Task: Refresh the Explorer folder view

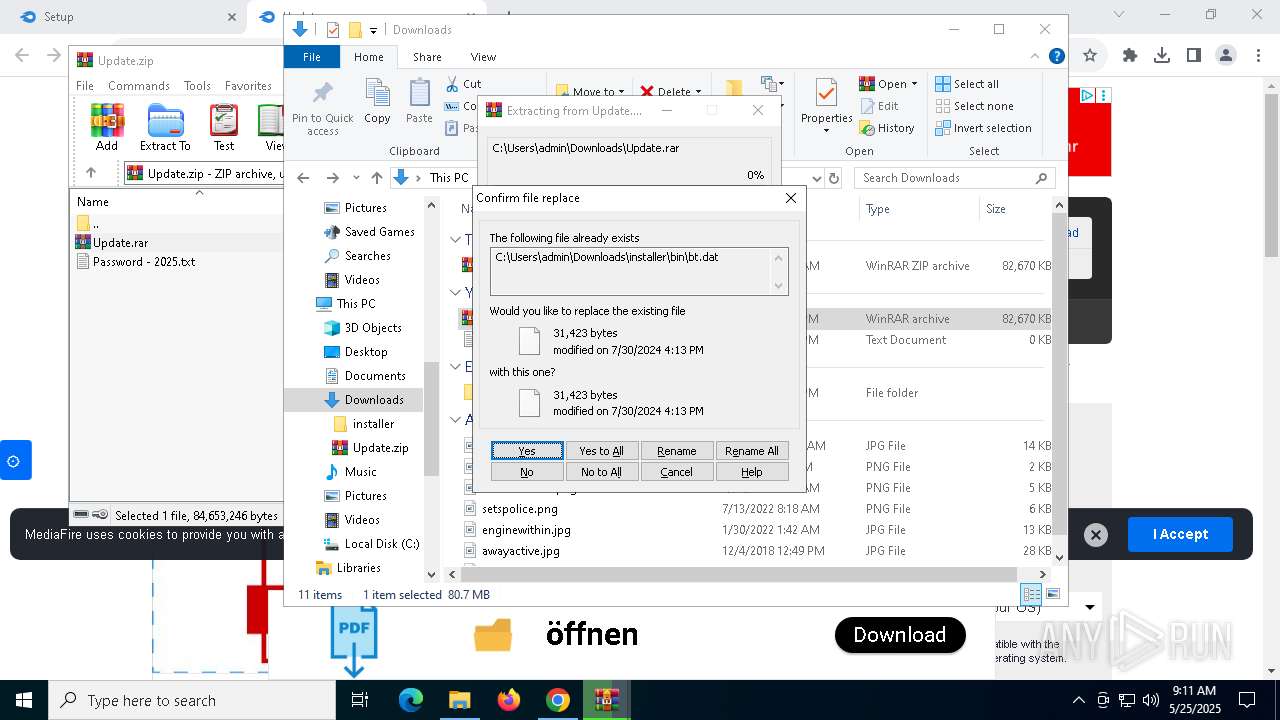Action: click(x=834, y=178)
